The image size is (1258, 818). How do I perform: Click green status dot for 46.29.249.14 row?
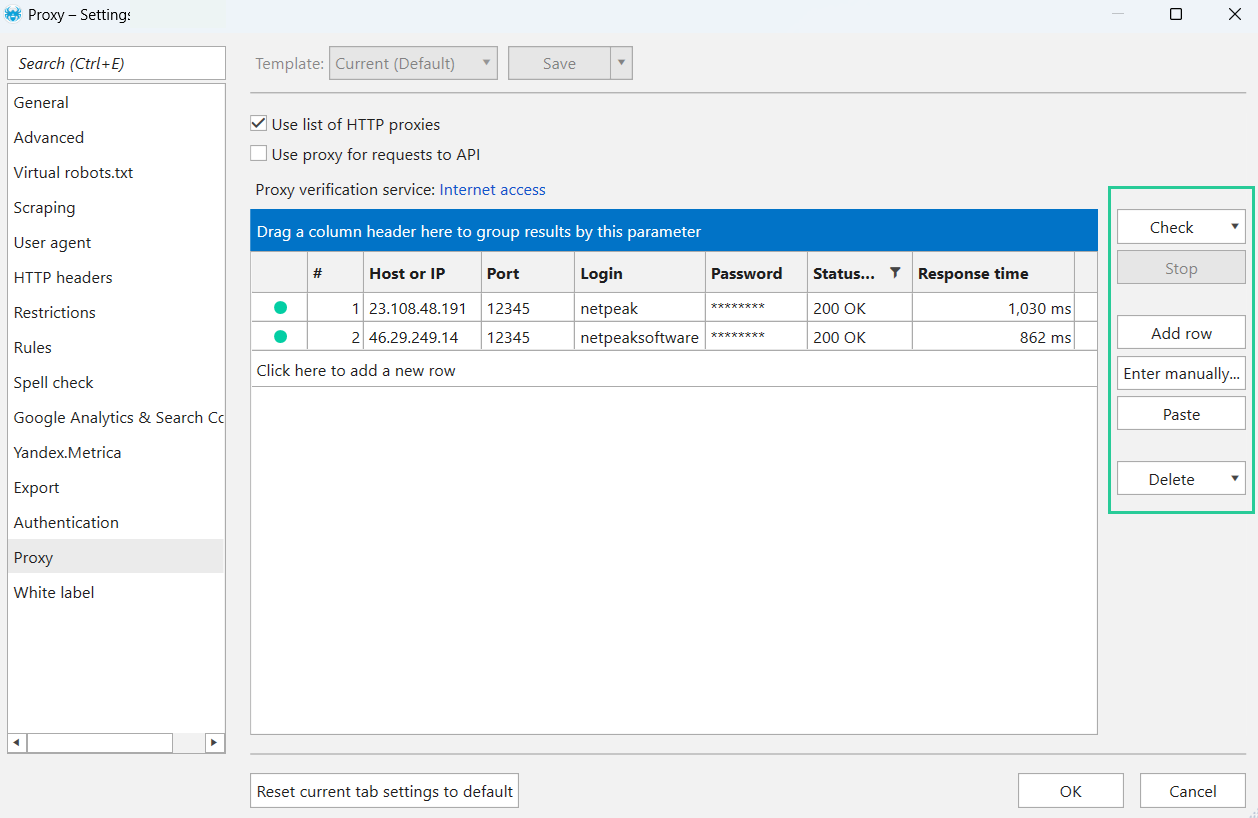280,337
